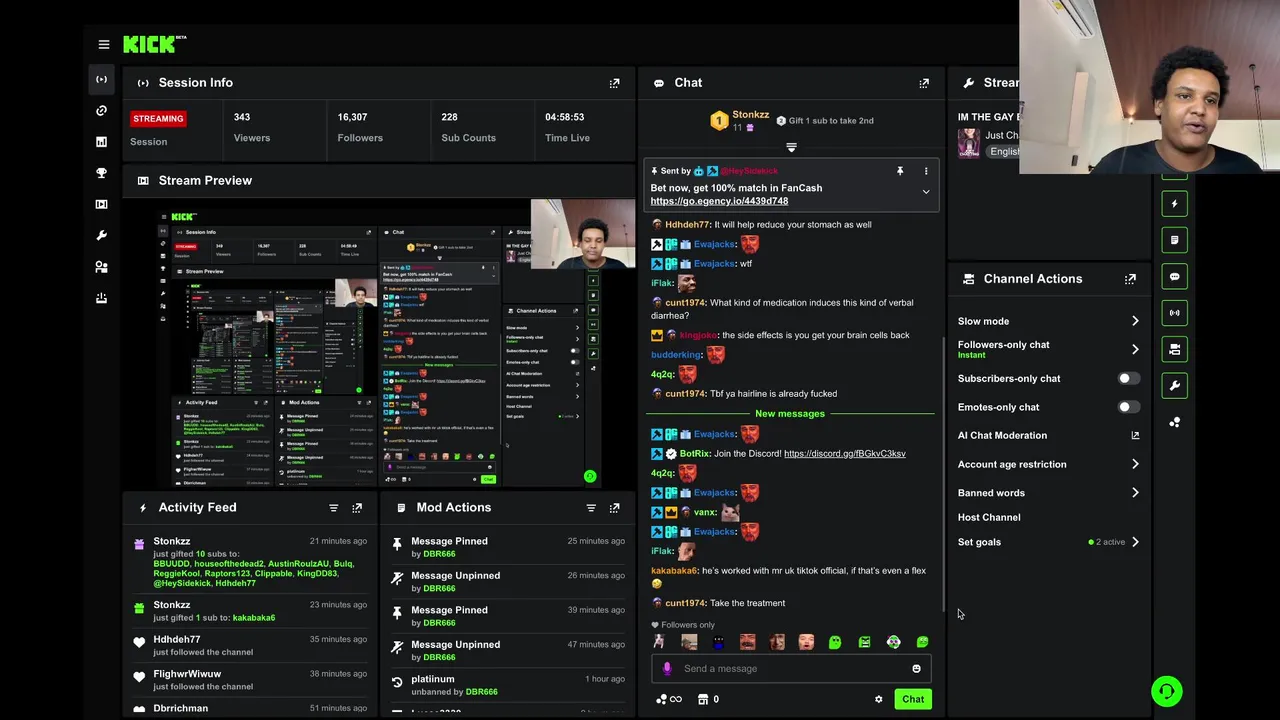Screen dimensions: 1280x720
Task: Unpin the pinned chat message
Action: pos(900,171)
